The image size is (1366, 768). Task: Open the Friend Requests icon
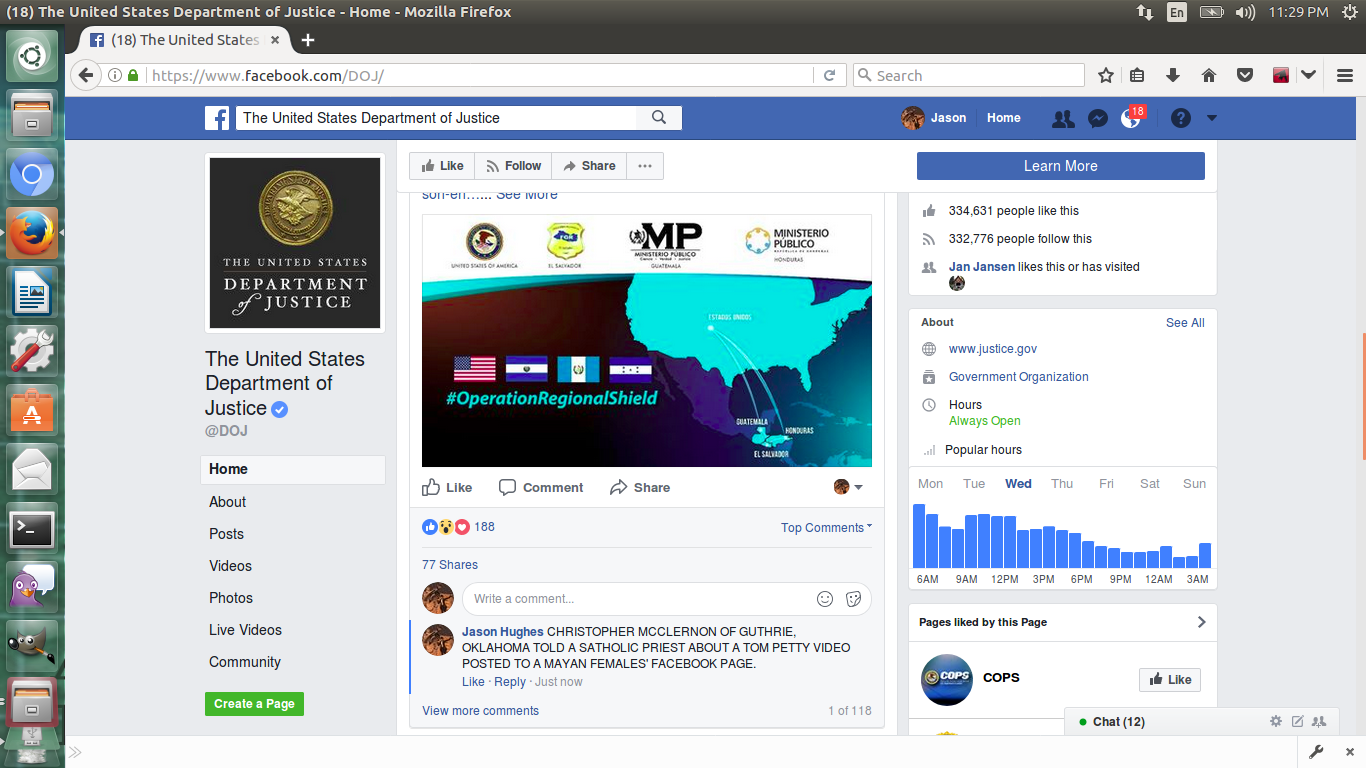click(1063, 118)
